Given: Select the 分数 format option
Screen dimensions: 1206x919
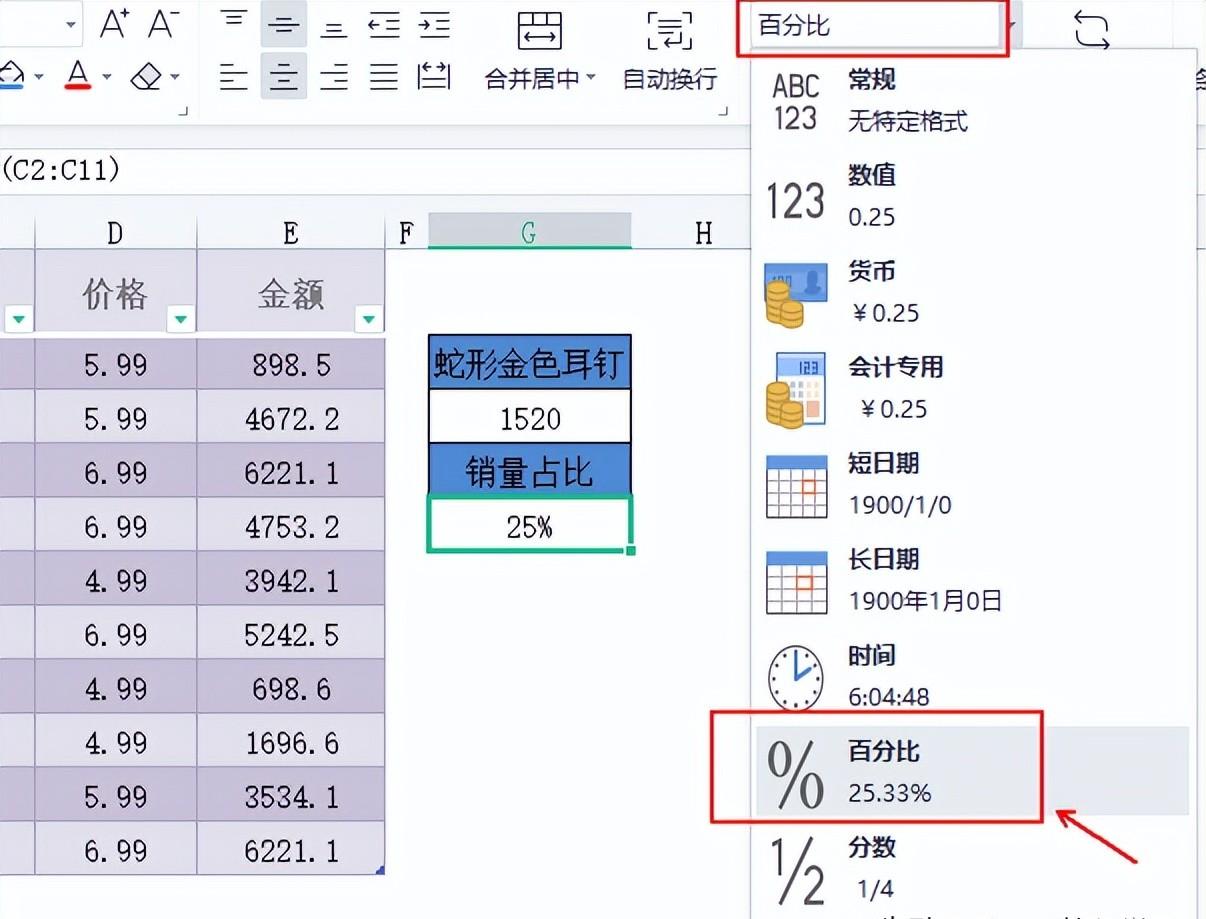Looking at the screenshot, I should point(973,868).
